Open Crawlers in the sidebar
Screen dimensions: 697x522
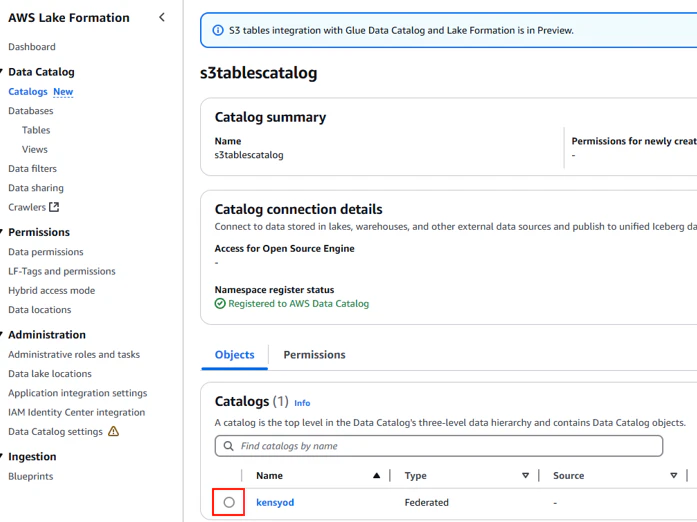coord(27,207)
